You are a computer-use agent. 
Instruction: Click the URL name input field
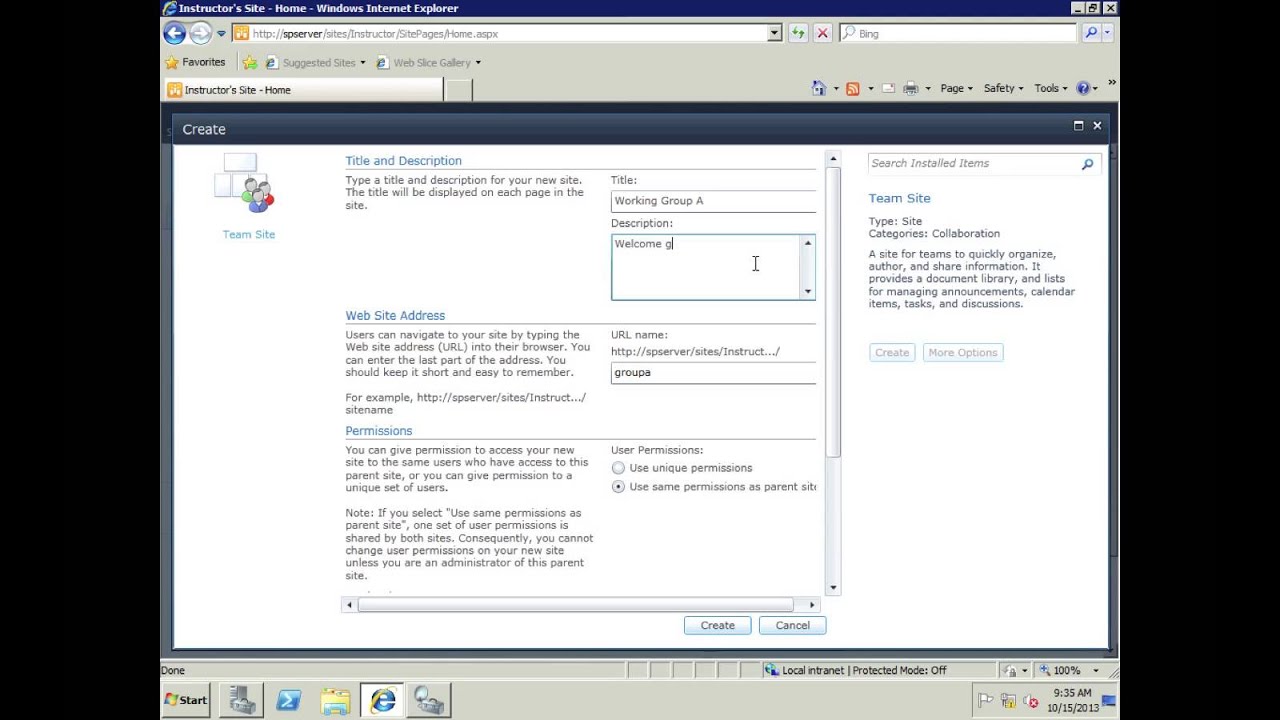(x=713, y=373)
